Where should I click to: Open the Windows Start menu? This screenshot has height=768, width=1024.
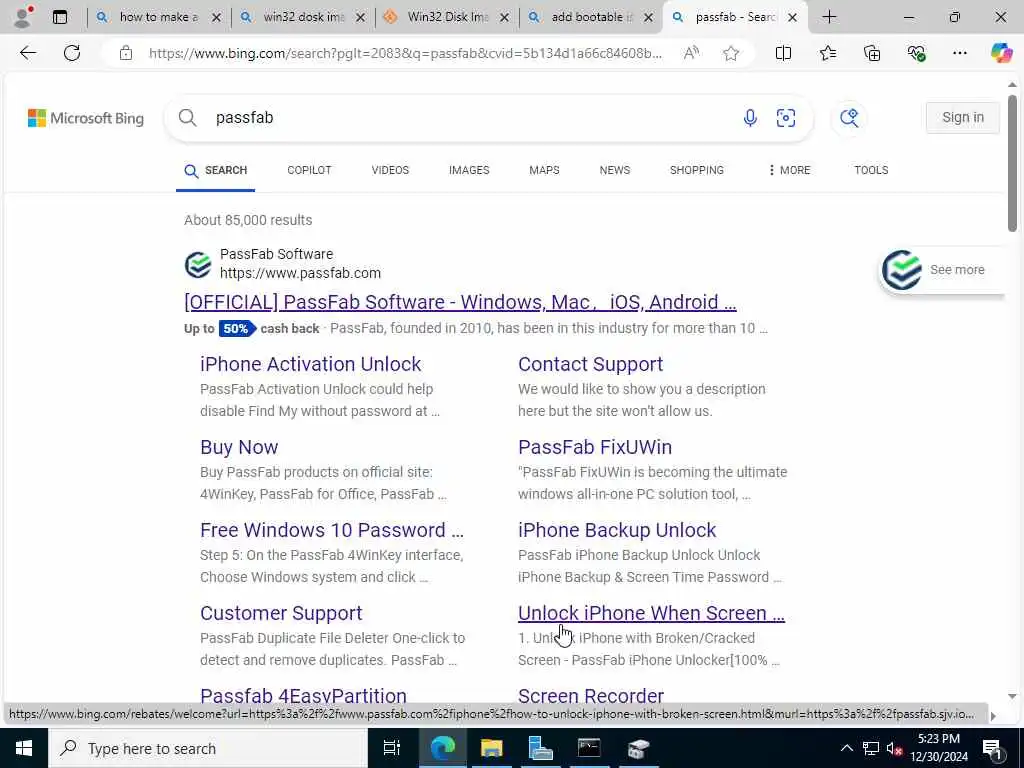[x=24, y=748]
